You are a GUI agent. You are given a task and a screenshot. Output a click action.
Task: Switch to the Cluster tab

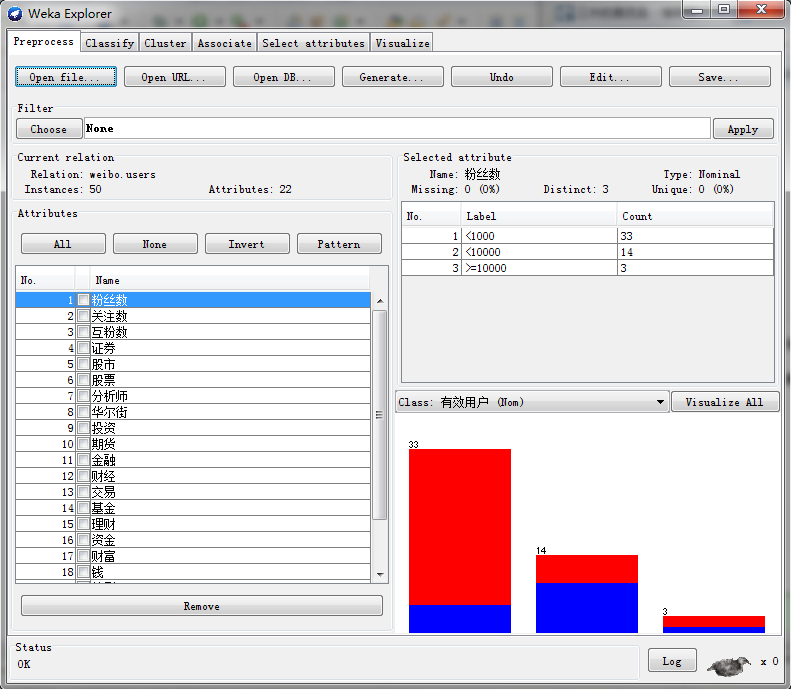coord(165,43)
